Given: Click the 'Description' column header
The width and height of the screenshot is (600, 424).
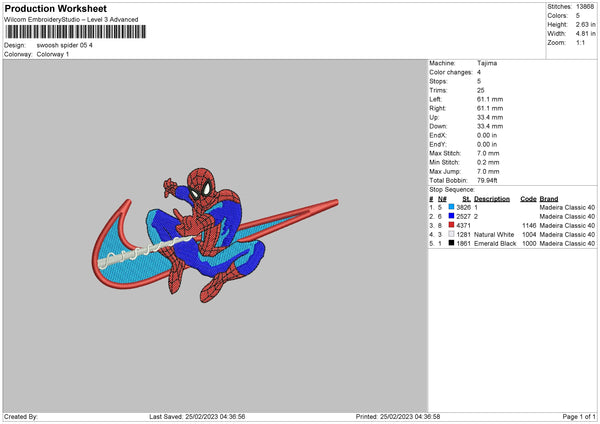Looking at the screenshot, I should (x=492, y=199).
